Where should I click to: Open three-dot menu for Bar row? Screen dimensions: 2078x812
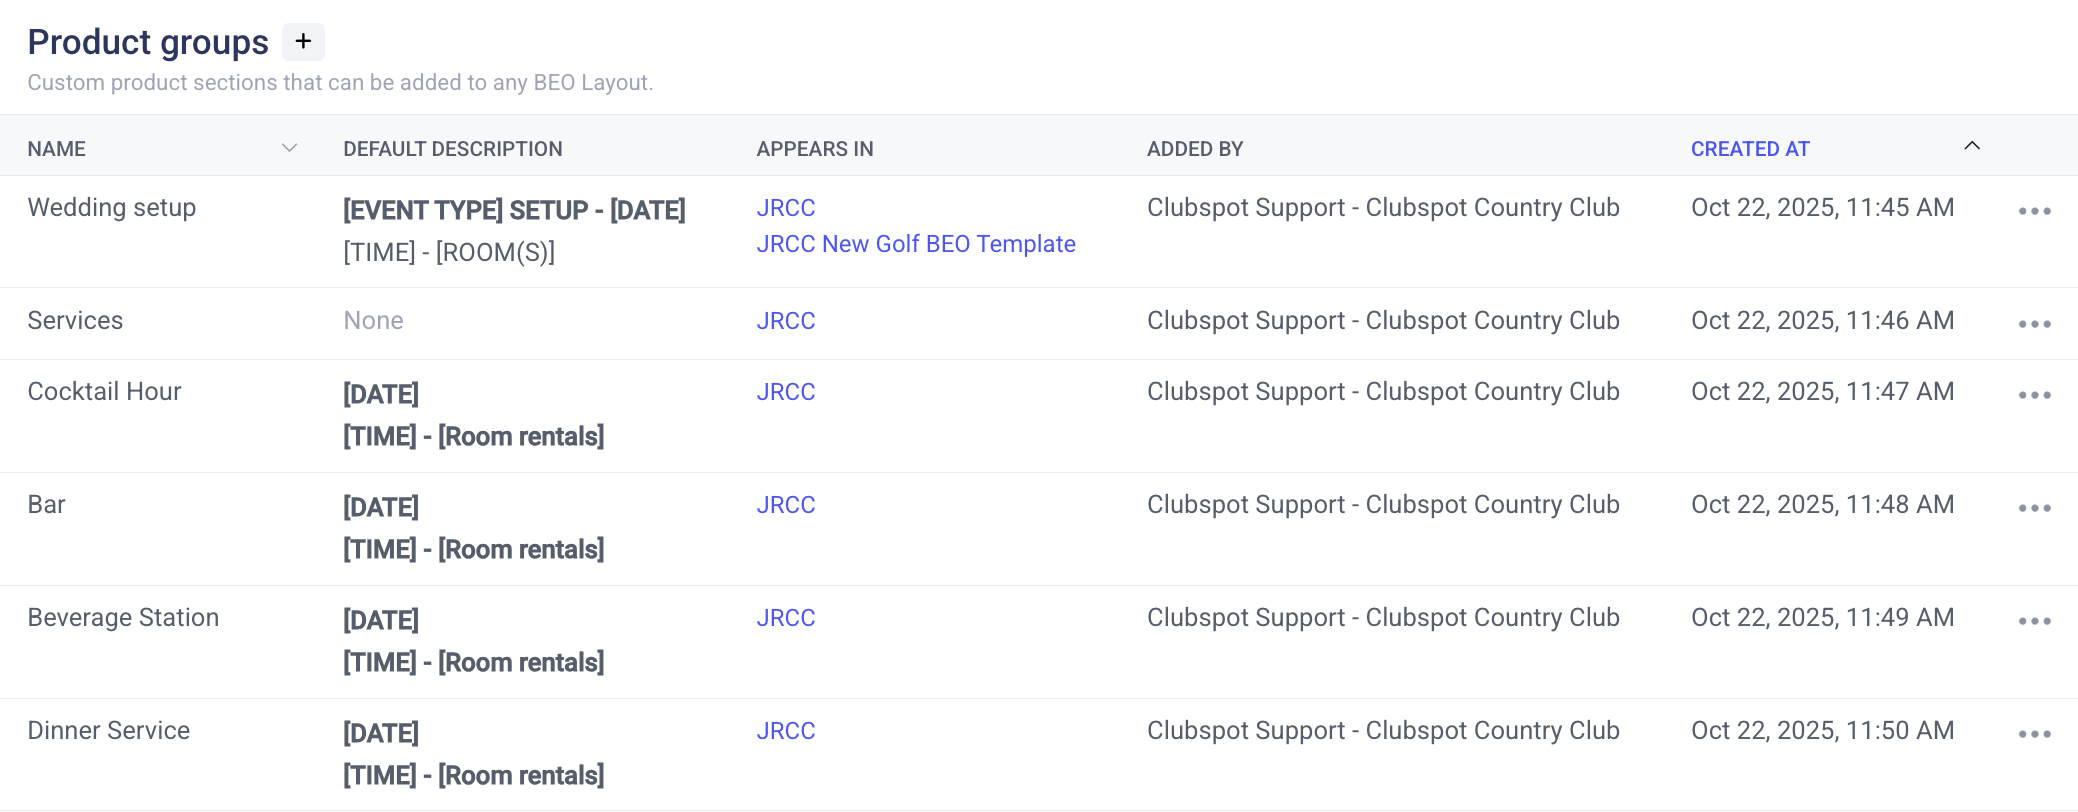click(x=2034, y=508)
